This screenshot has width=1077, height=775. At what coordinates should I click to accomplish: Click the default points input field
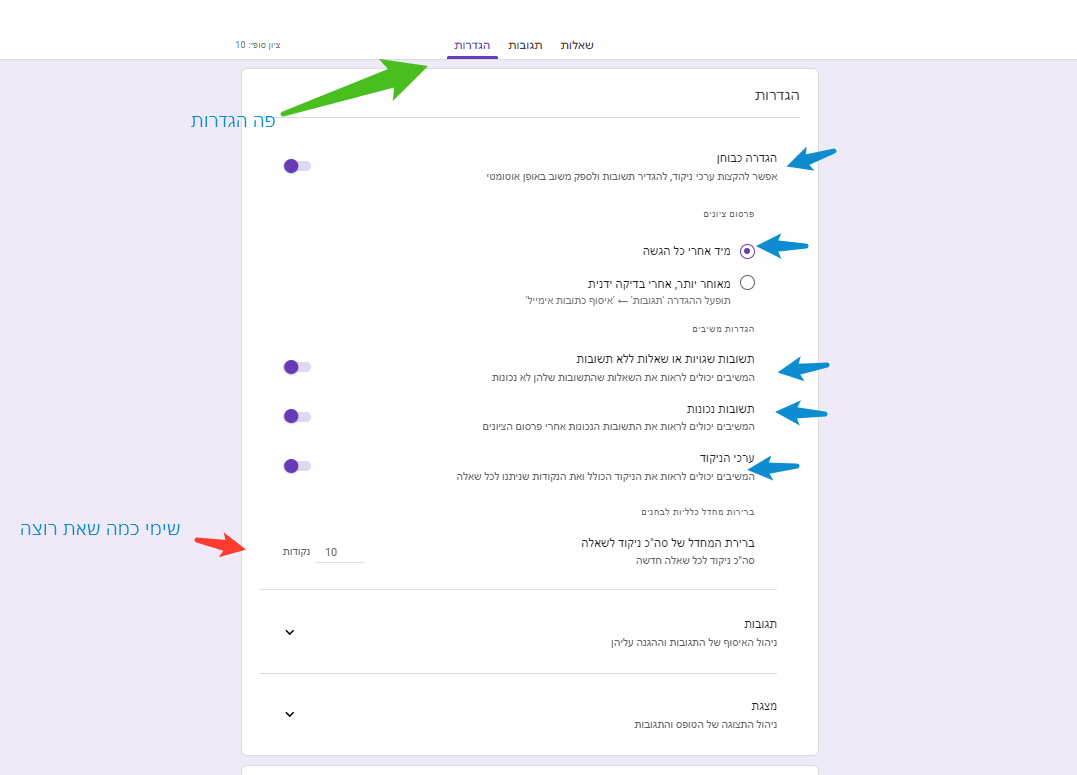(339, 552)
